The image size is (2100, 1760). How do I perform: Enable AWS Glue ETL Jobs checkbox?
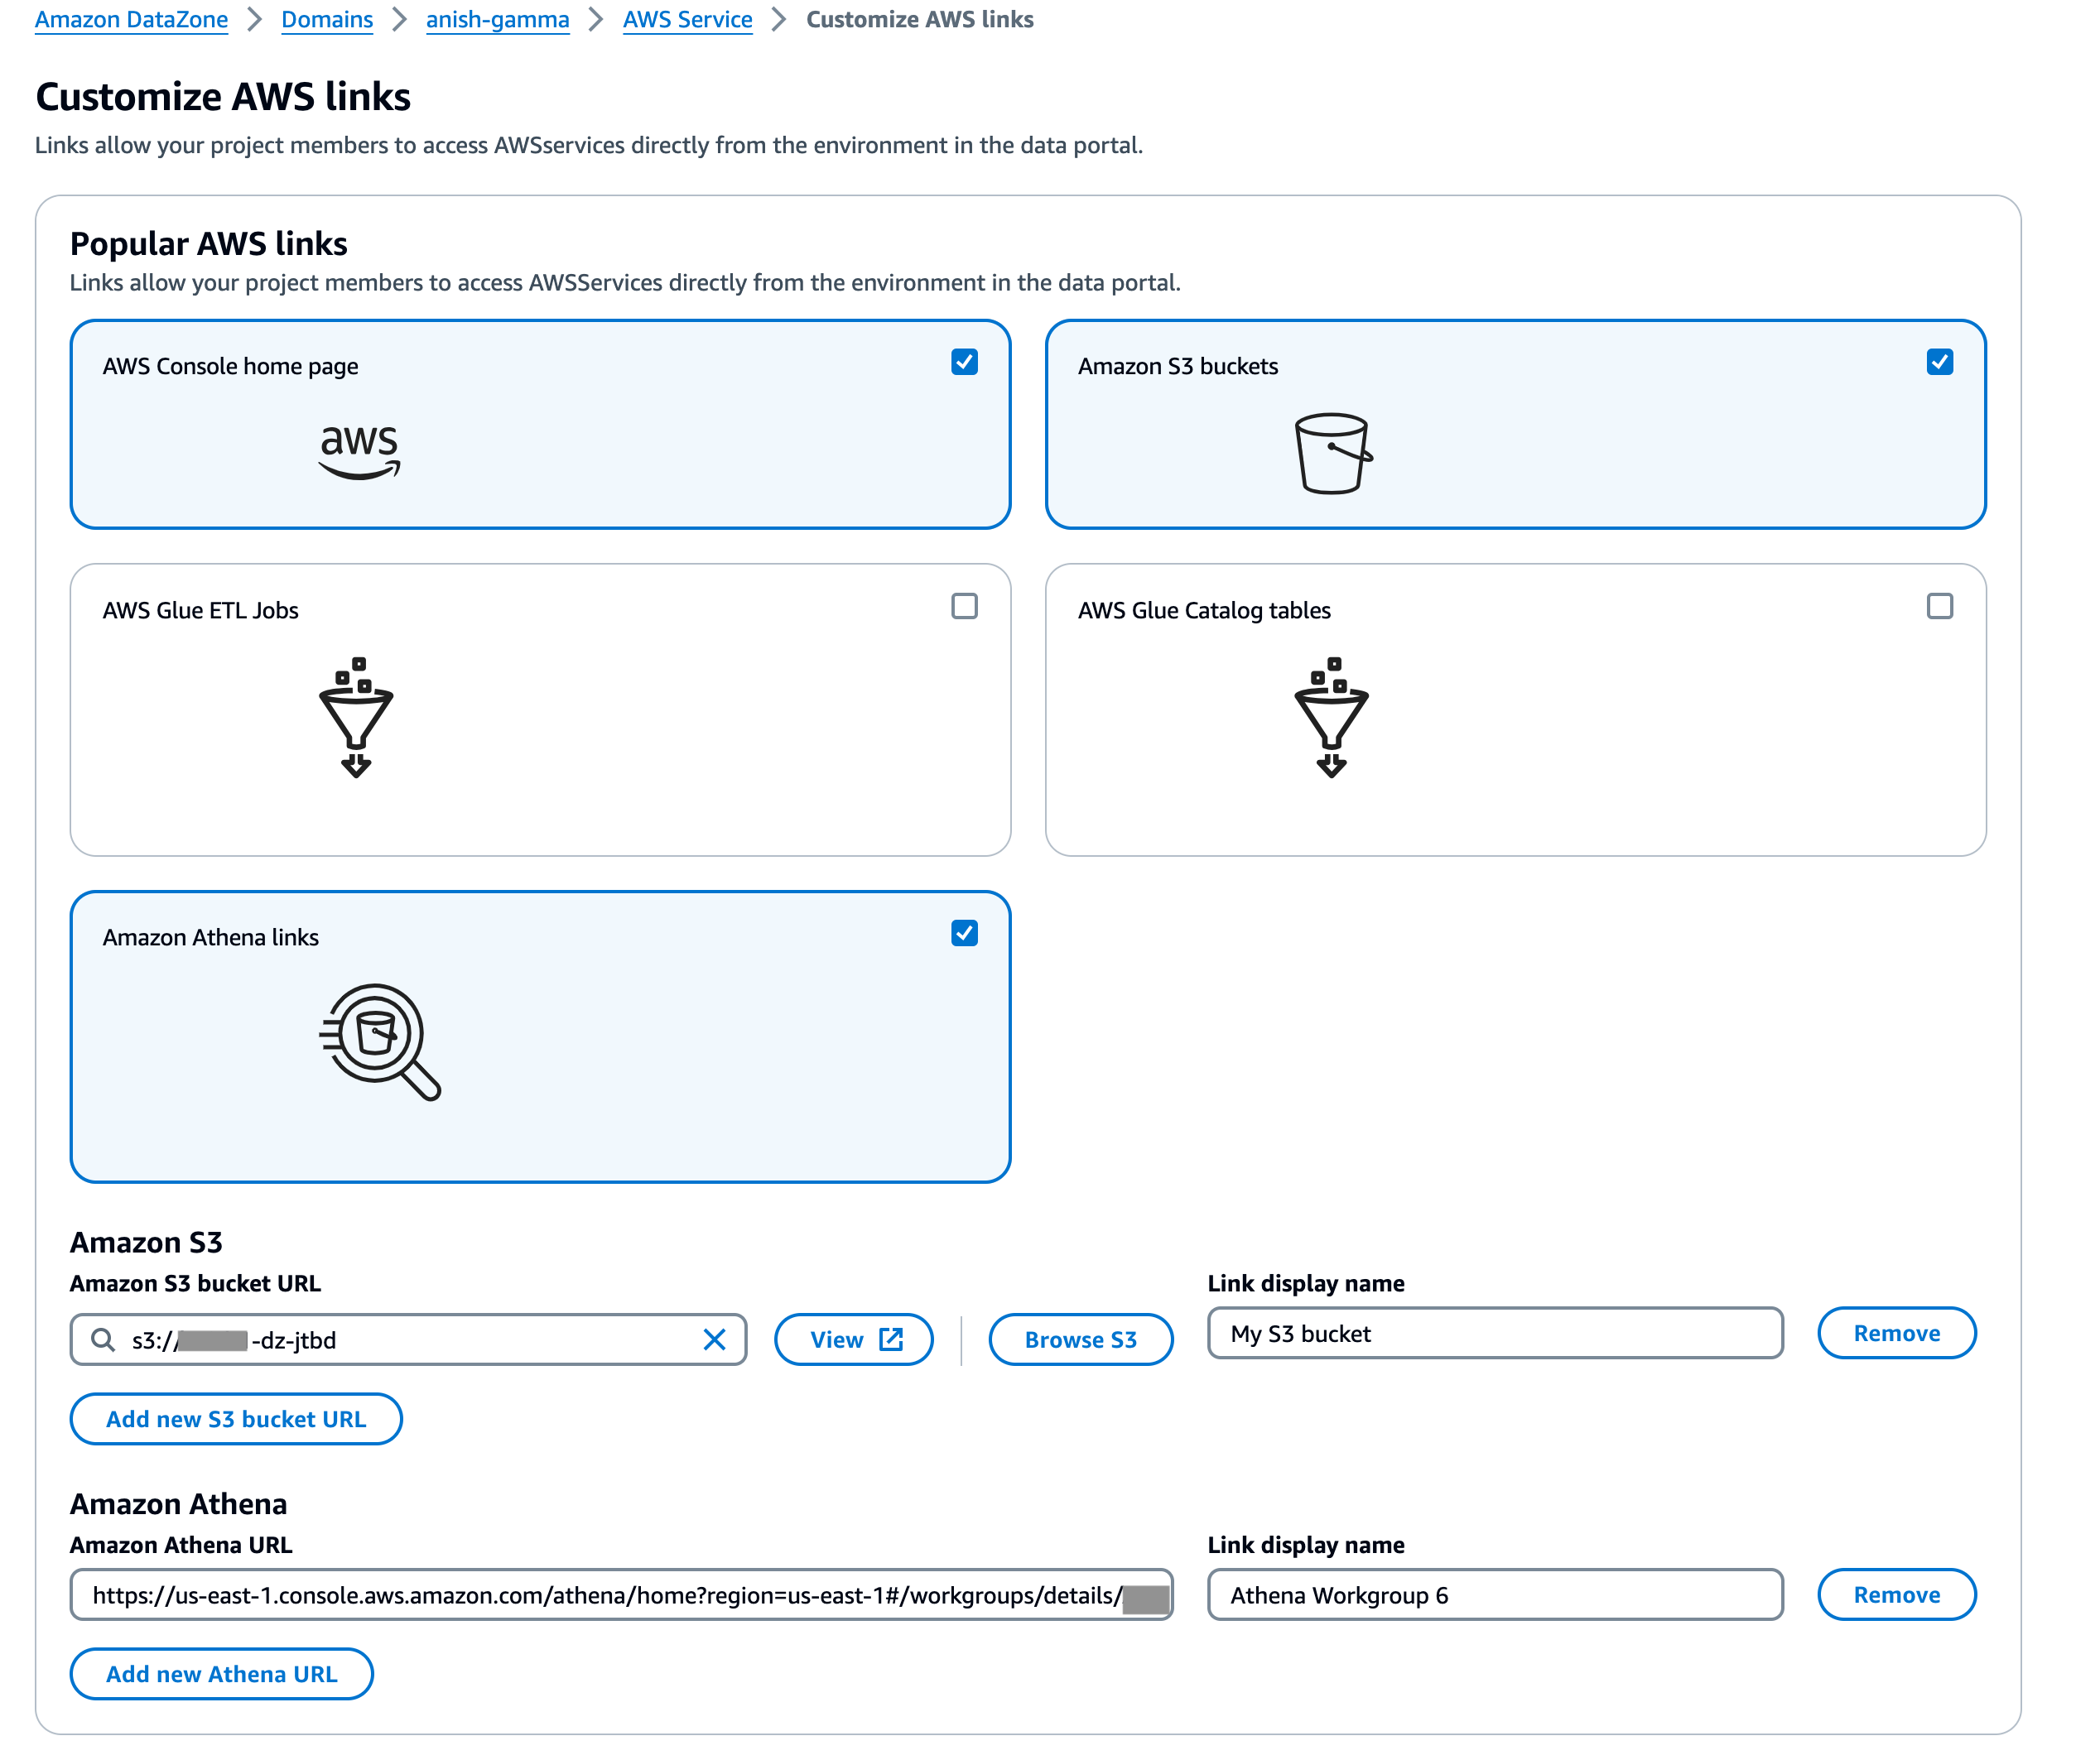964,606
